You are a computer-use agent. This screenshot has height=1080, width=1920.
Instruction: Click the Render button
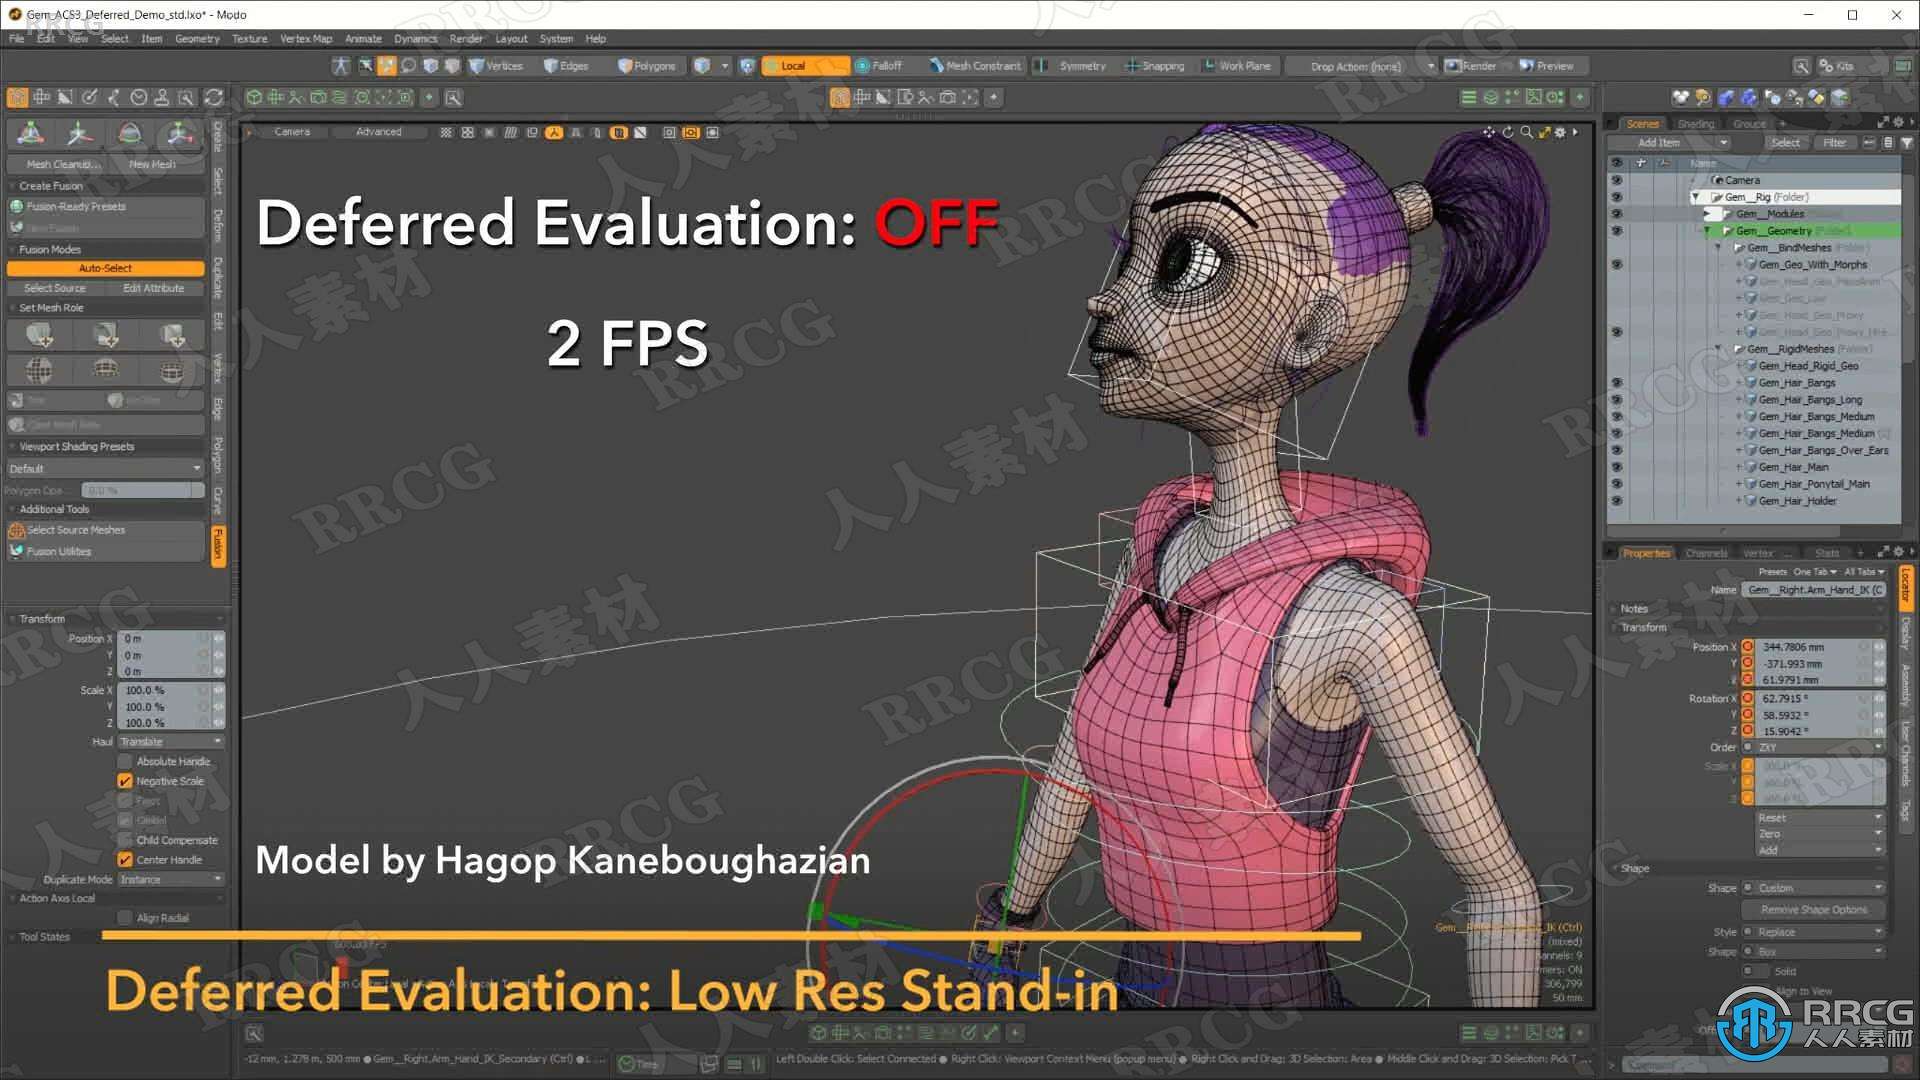click(x=1471, y=66)
